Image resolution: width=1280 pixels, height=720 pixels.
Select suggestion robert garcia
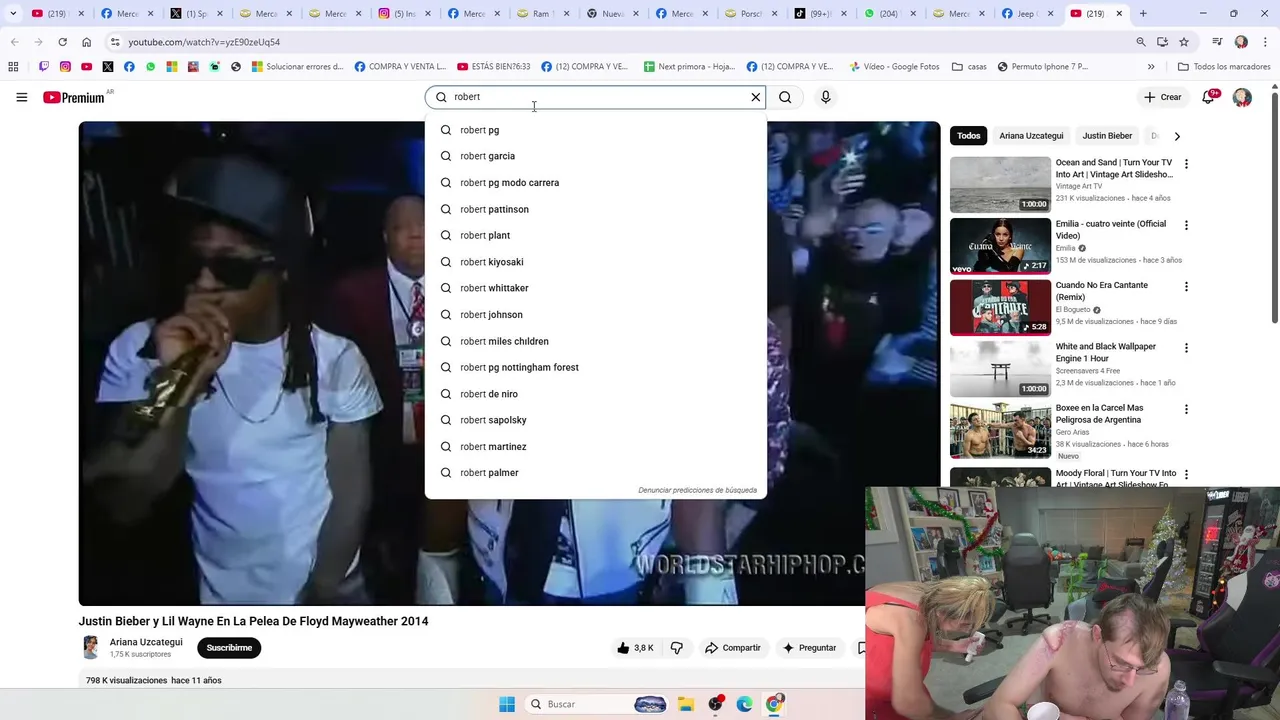pyautogui.click(x=596, y=156)
